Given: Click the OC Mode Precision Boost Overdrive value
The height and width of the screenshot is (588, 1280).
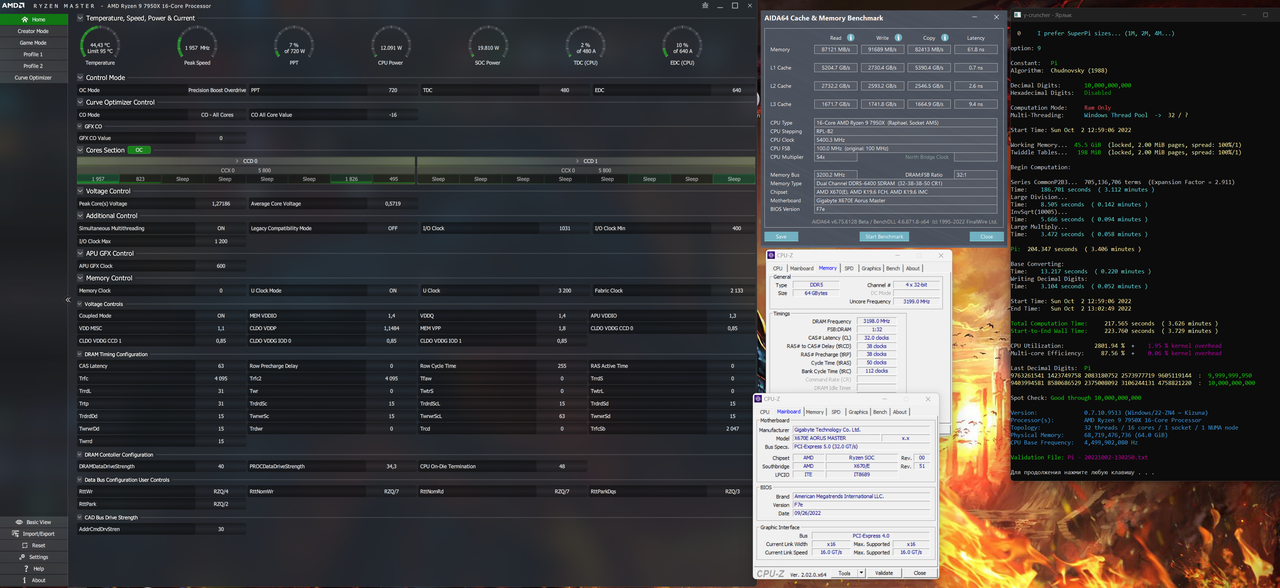Looking at the screenshot, I should coord(217,90).
